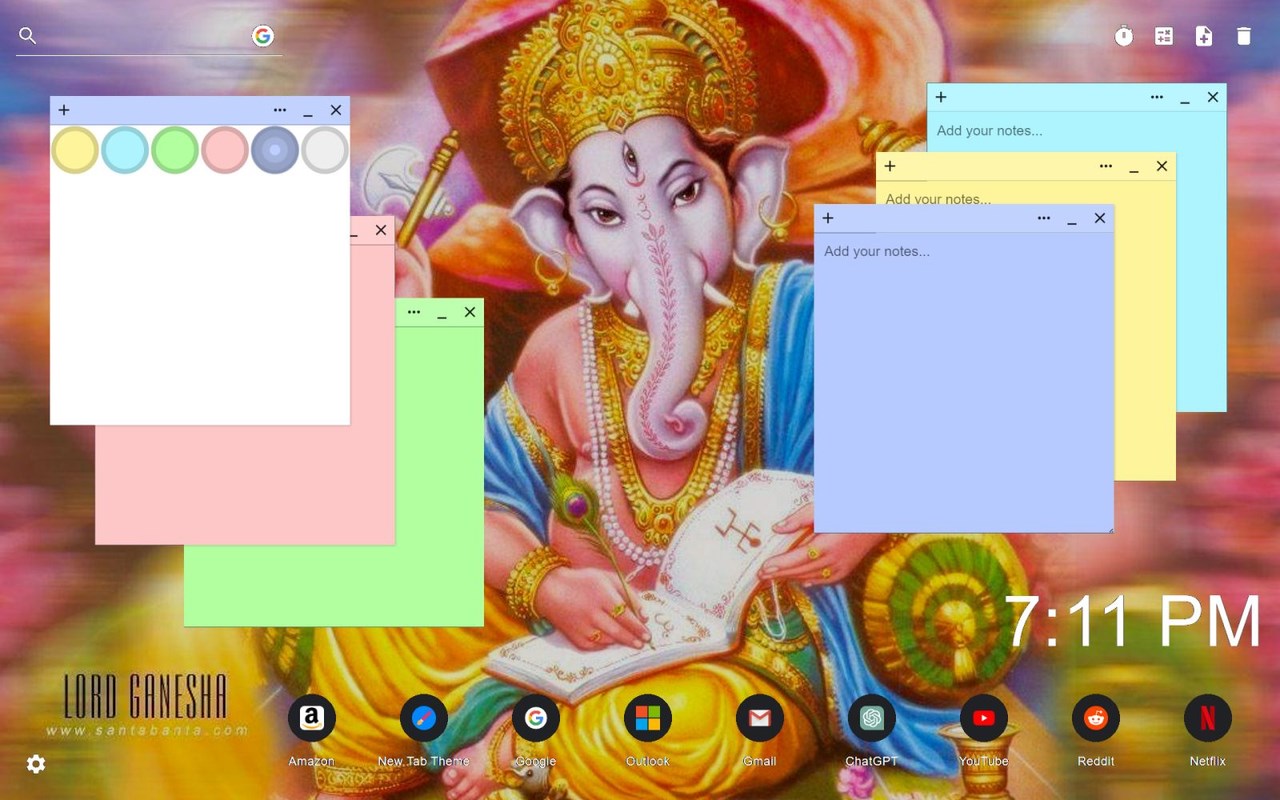Close the periwinkle note
Viewport: 1280px width, 800px height.
click(x=1100, y=218)
